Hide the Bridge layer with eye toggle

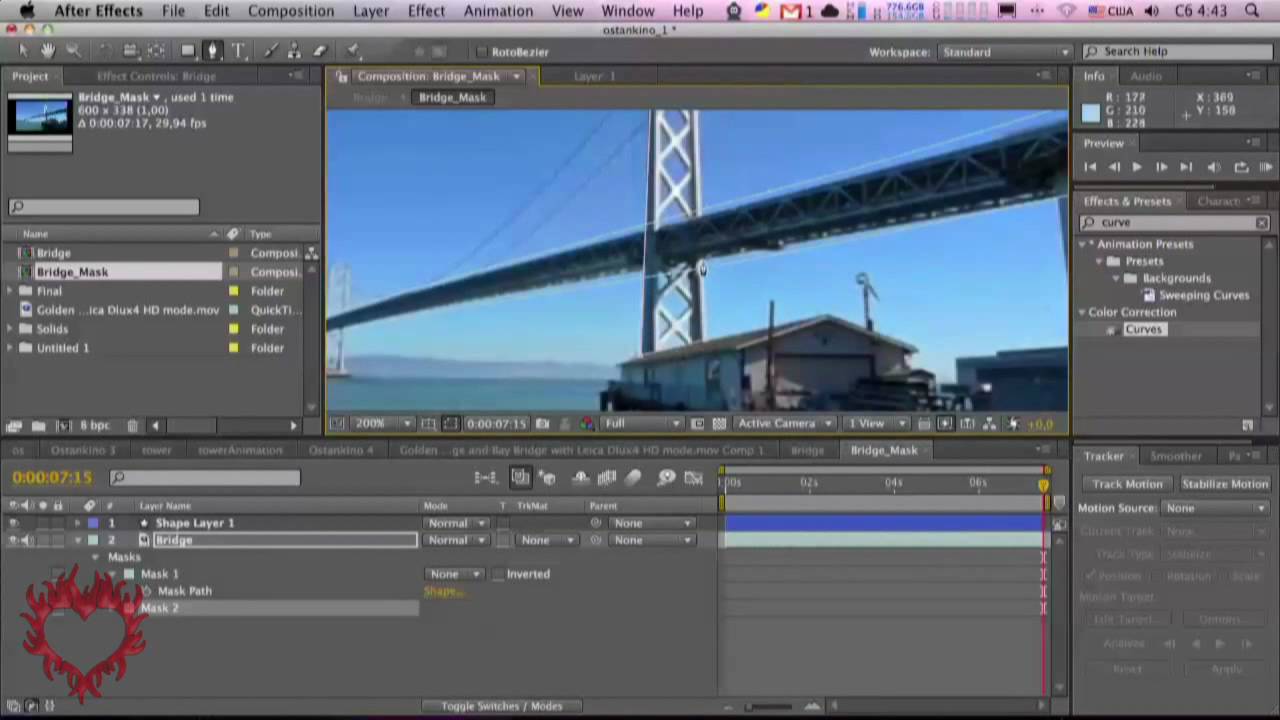13,540
